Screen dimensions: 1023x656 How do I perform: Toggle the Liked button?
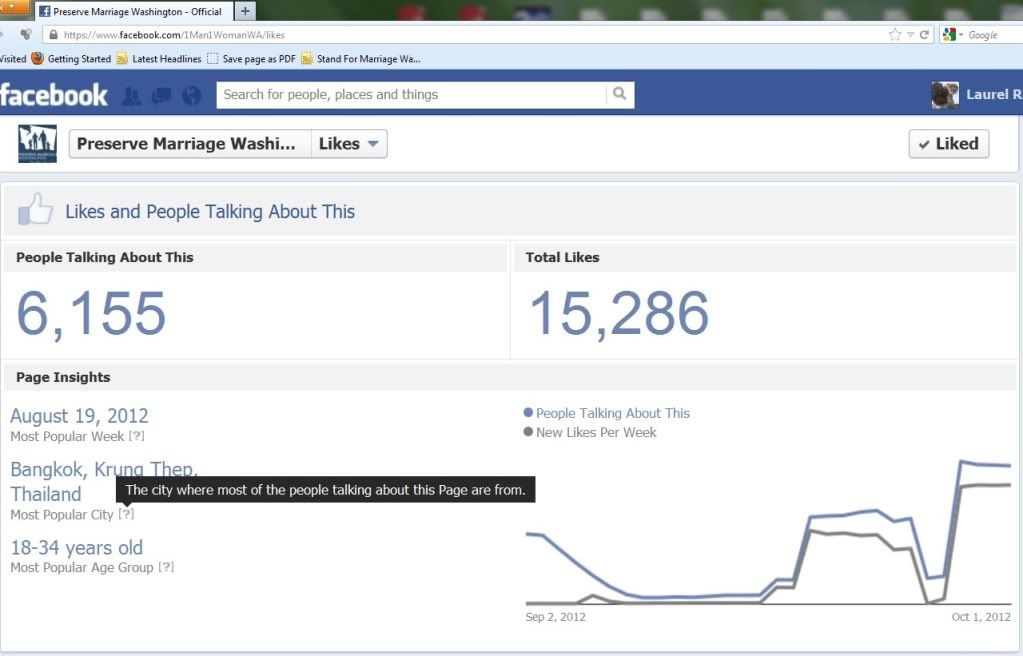click(x=949, y=144)
